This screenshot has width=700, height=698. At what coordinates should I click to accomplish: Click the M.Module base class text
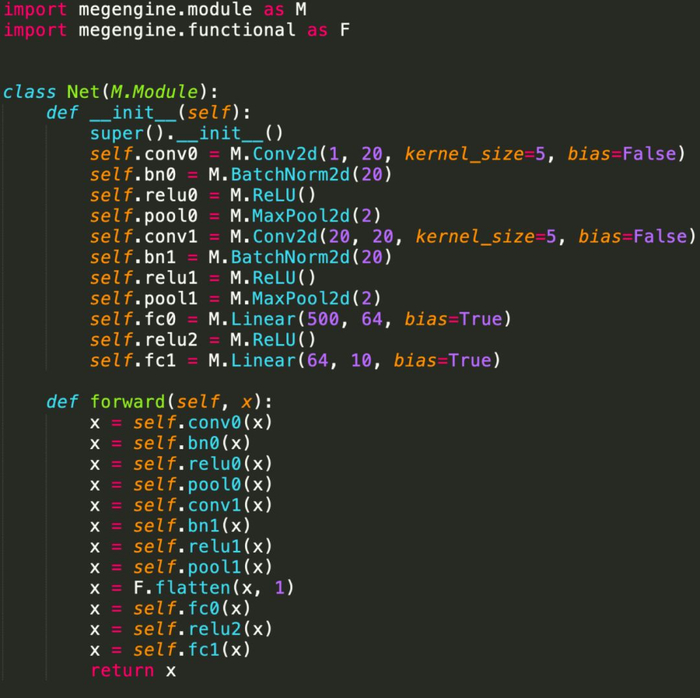[154, 92]
